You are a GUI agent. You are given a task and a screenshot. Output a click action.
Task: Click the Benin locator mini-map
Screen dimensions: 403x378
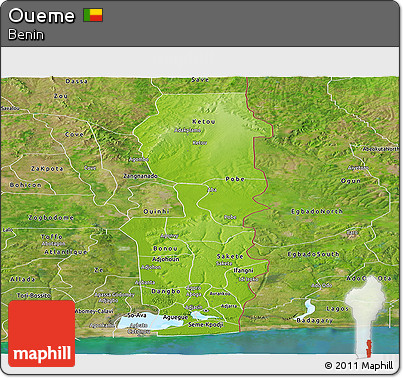365,317
